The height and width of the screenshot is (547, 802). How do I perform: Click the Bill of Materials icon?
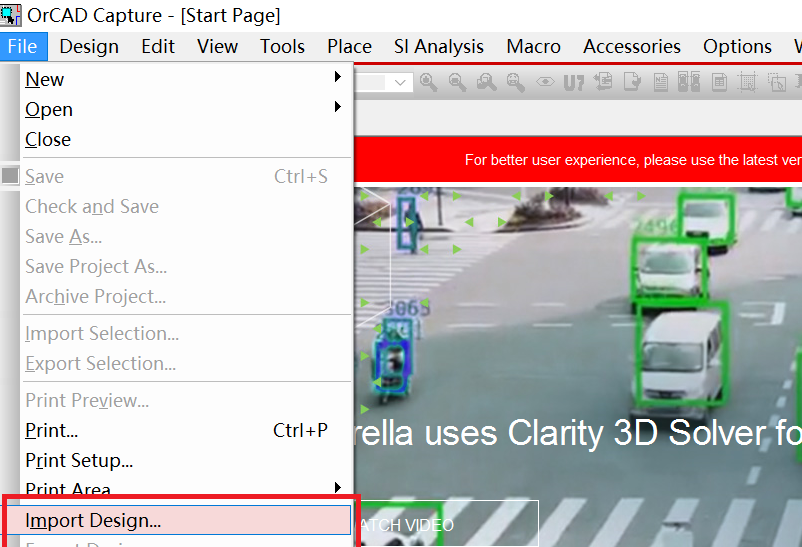click(x=720, y=82)
